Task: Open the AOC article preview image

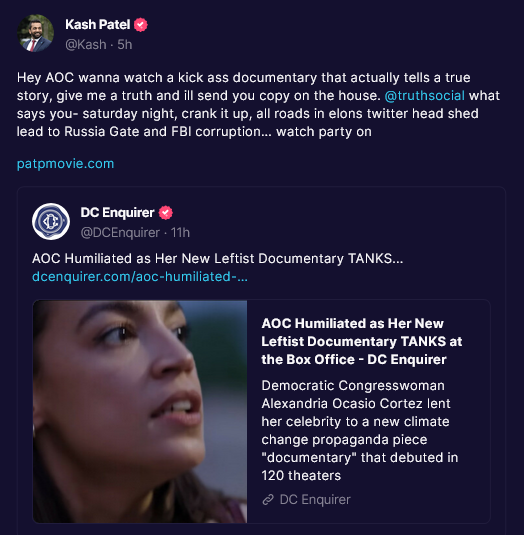Action: 140,411
